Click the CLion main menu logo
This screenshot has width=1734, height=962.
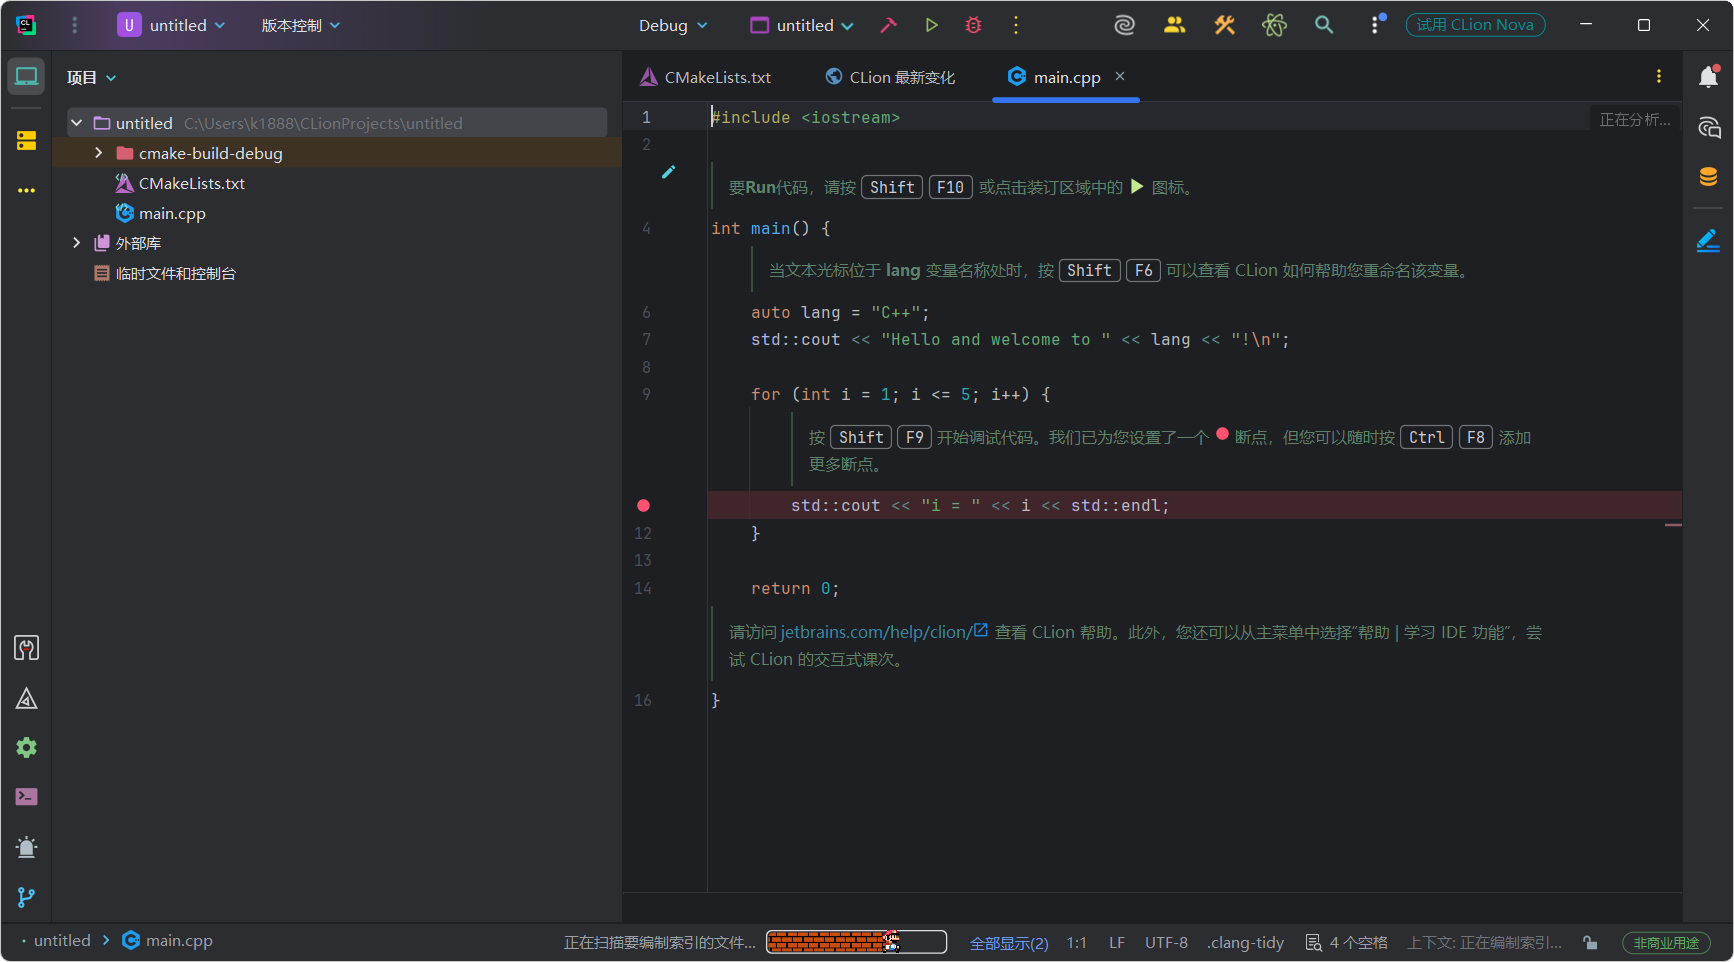coord(26,25)
